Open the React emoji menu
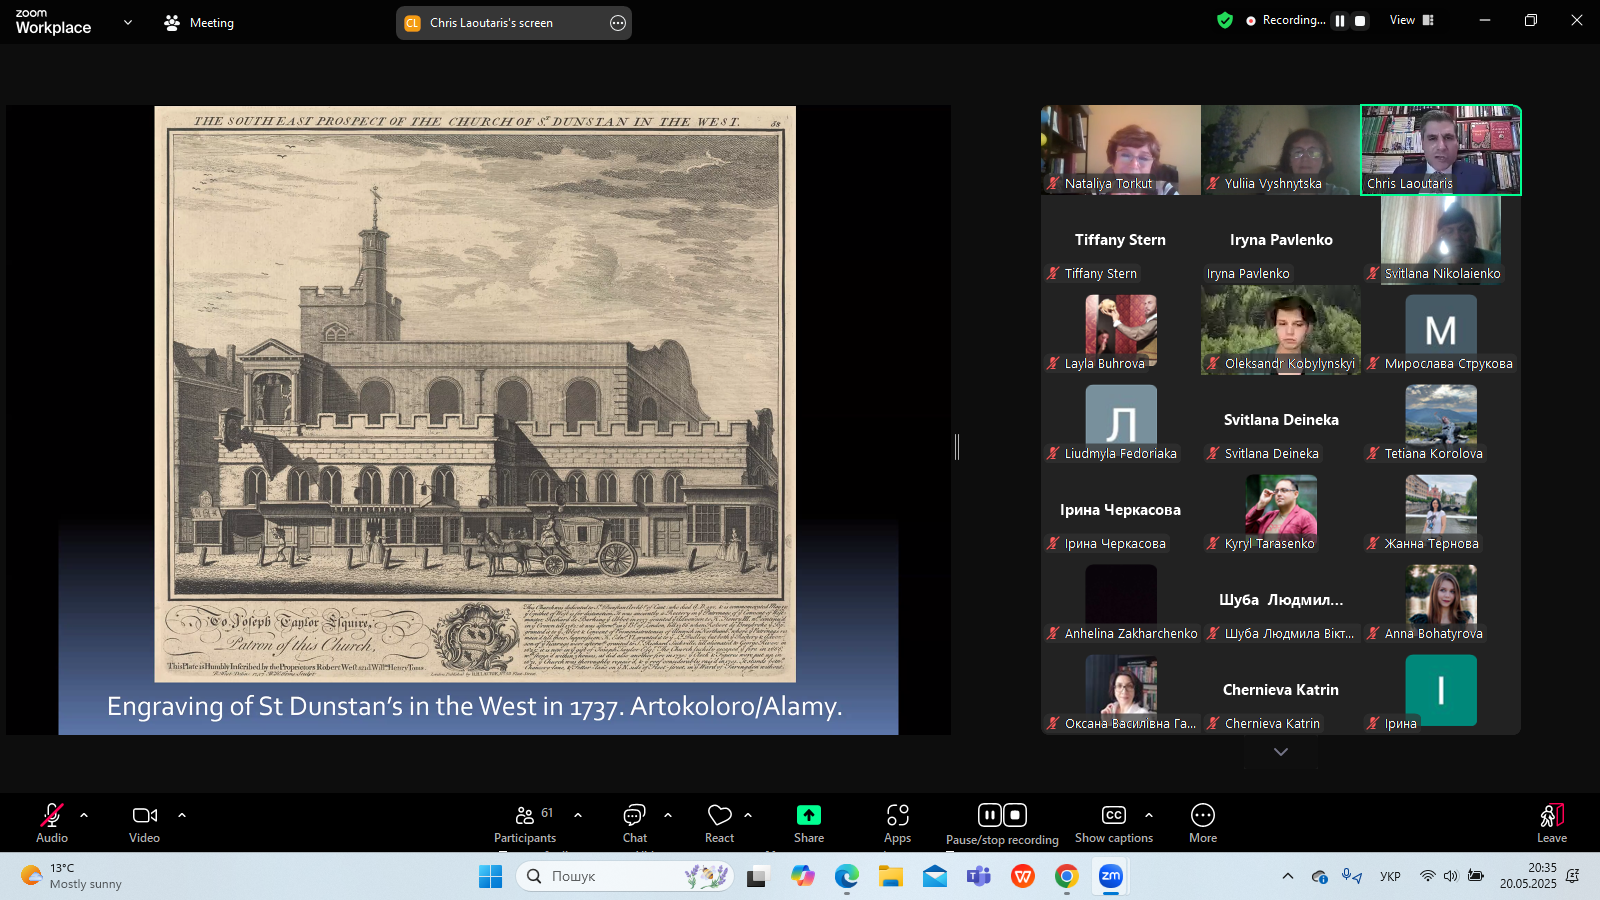Viewport: 1600px width, 900px height. point(719,823)
